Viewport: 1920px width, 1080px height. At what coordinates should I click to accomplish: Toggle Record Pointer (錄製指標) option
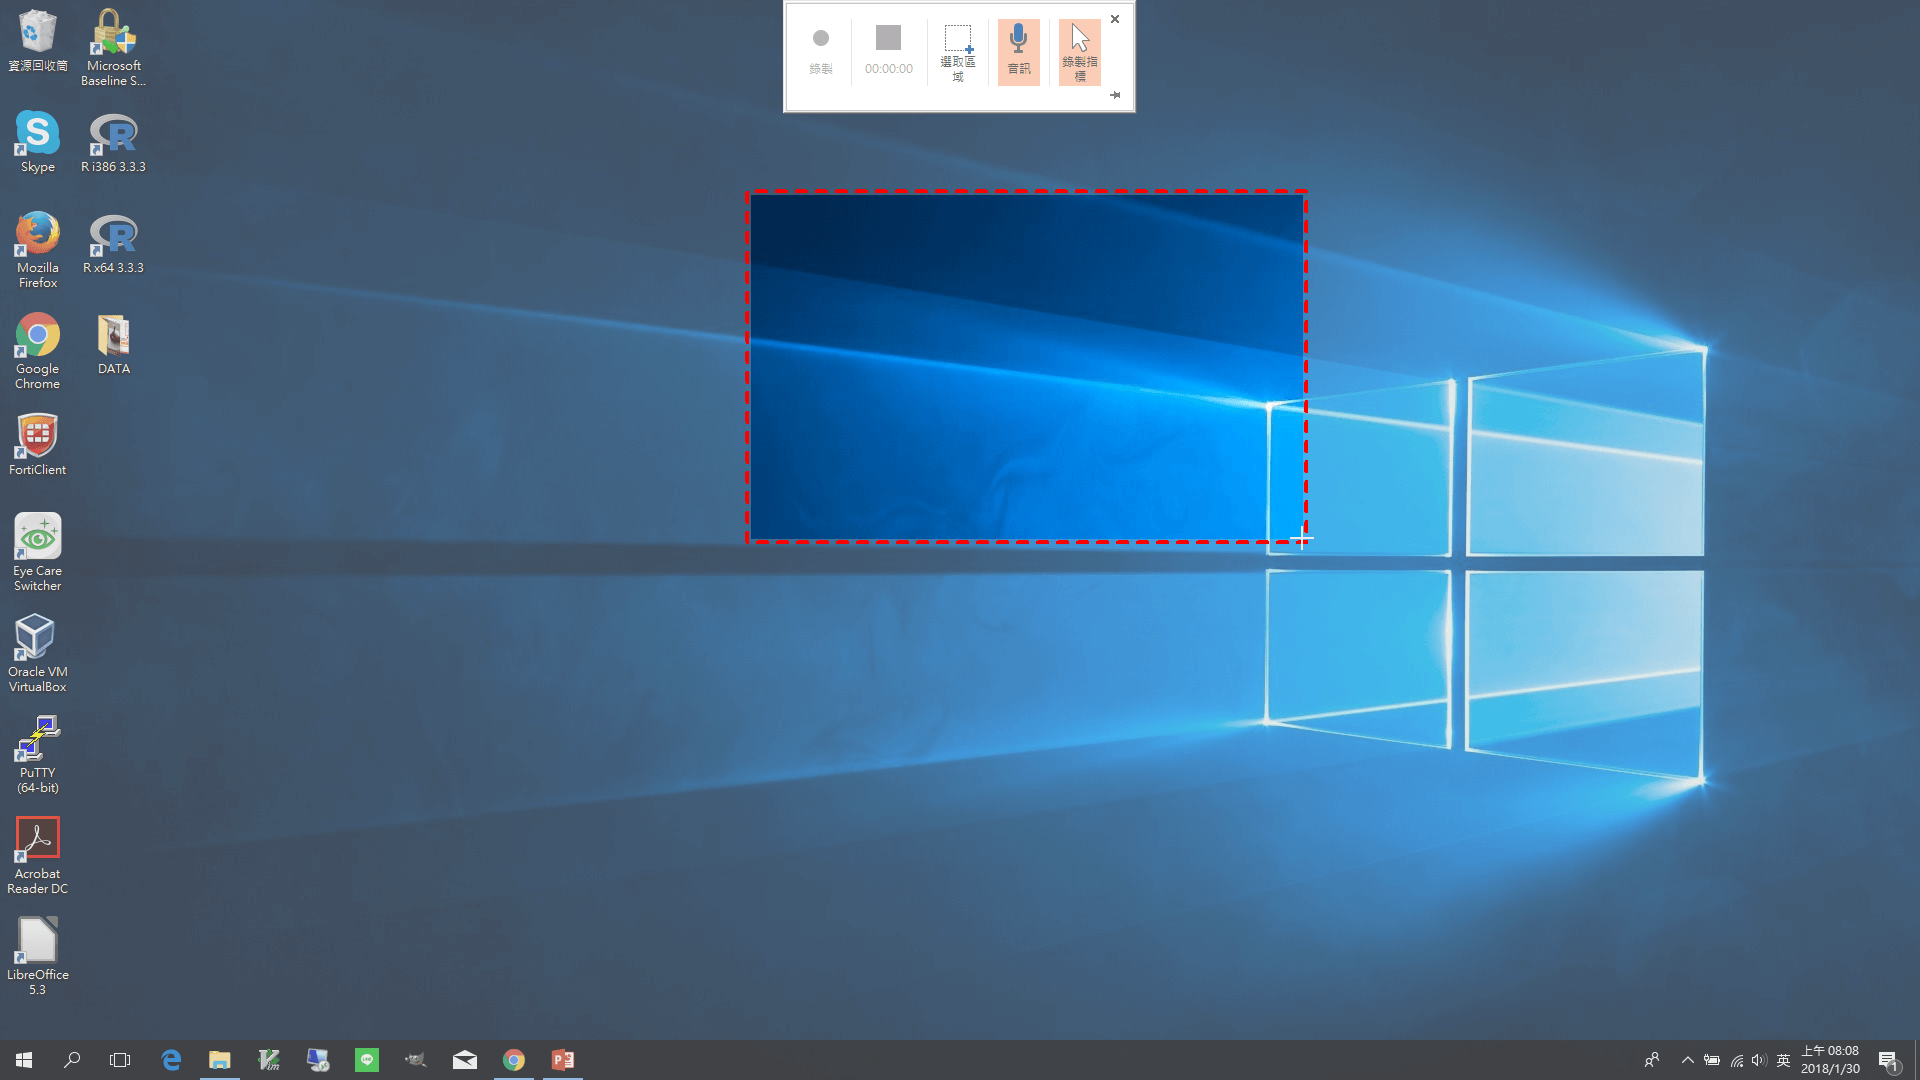1079,52
